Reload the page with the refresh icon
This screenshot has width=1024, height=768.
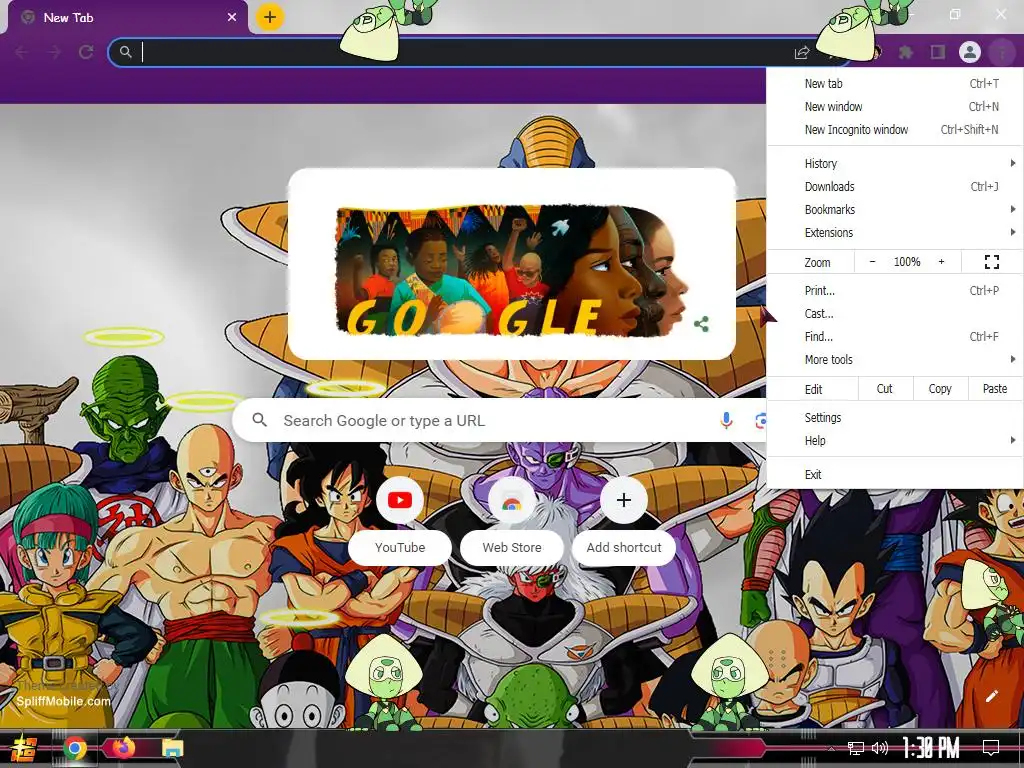pos(86,52)
